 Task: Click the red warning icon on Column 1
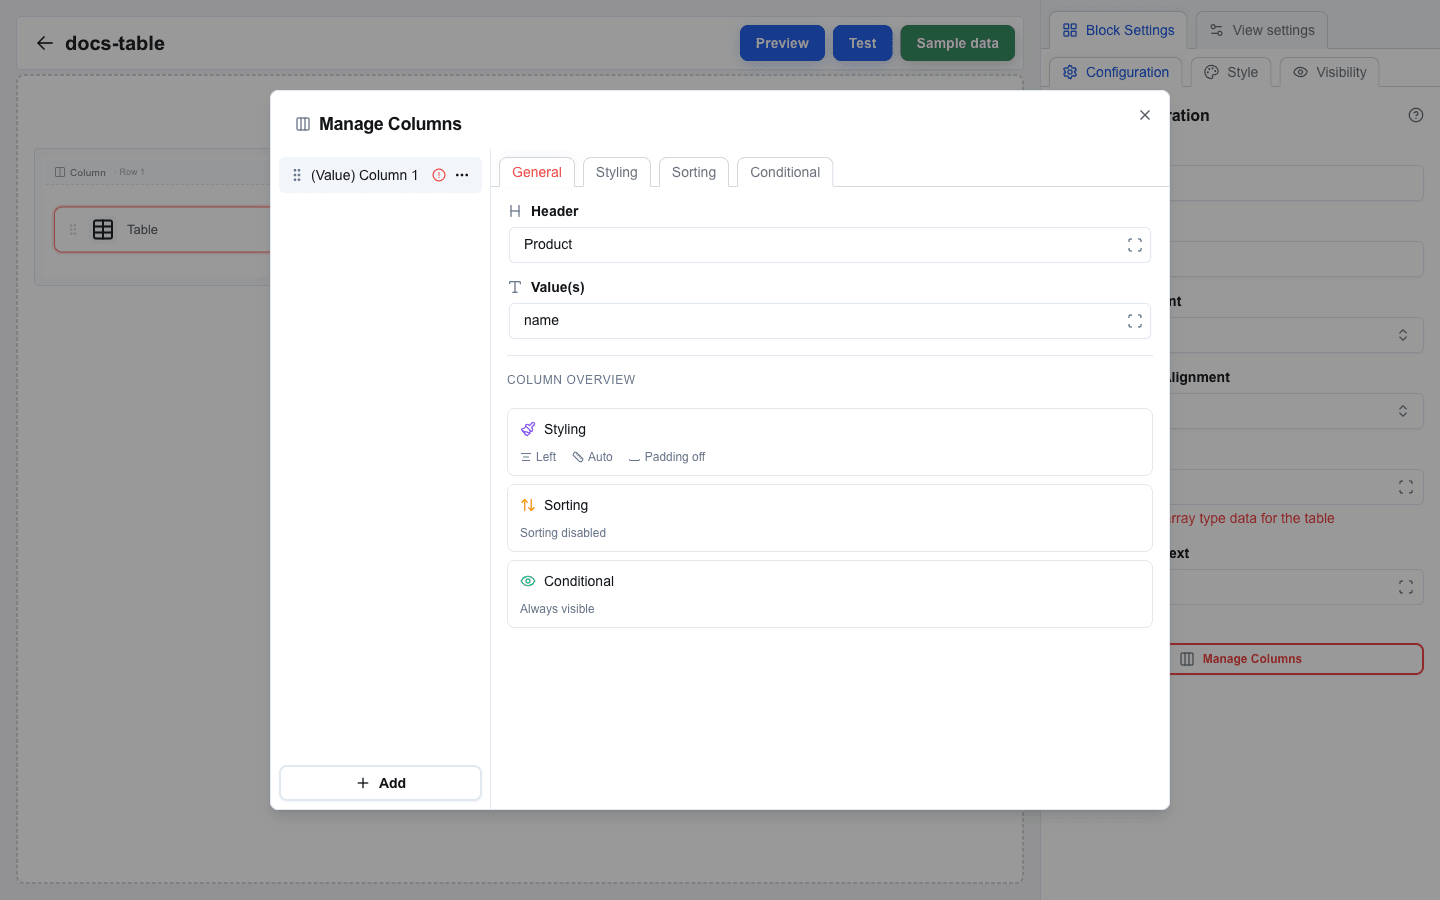coord(439,175)
